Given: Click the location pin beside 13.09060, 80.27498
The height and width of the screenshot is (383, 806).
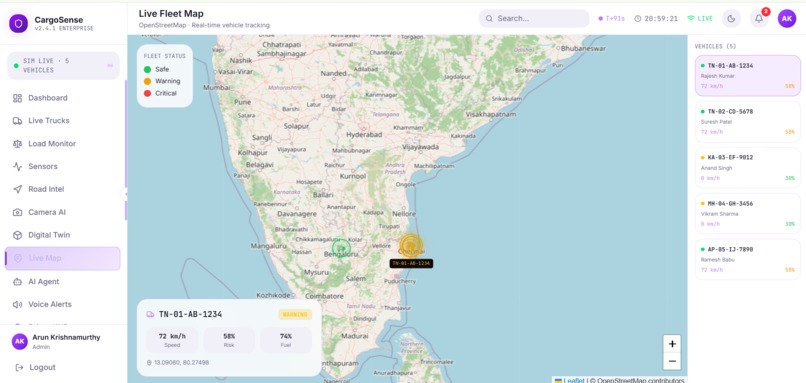Looking at the screenshot, I should pos(149,362).
